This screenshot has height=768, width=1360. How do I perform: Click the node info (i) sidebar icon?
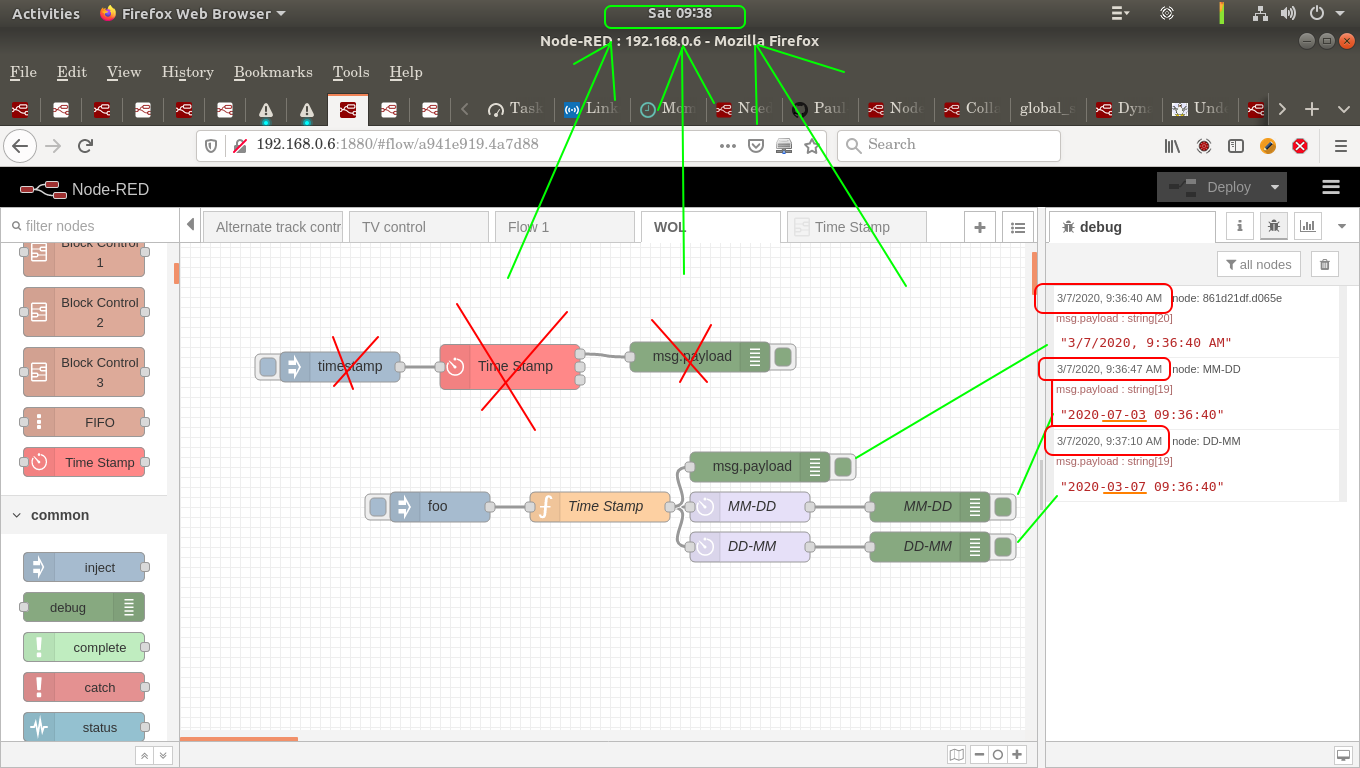pos(1239,226)
